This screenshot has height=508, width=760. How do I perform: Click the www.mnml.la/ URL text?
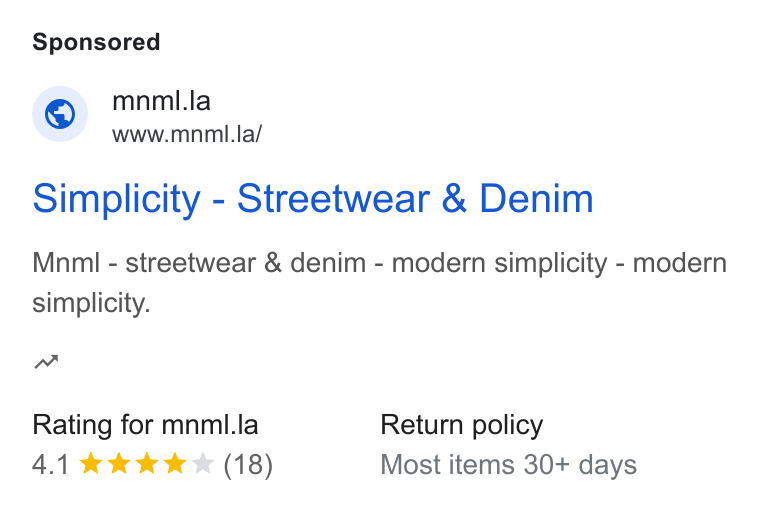point(187,134)
